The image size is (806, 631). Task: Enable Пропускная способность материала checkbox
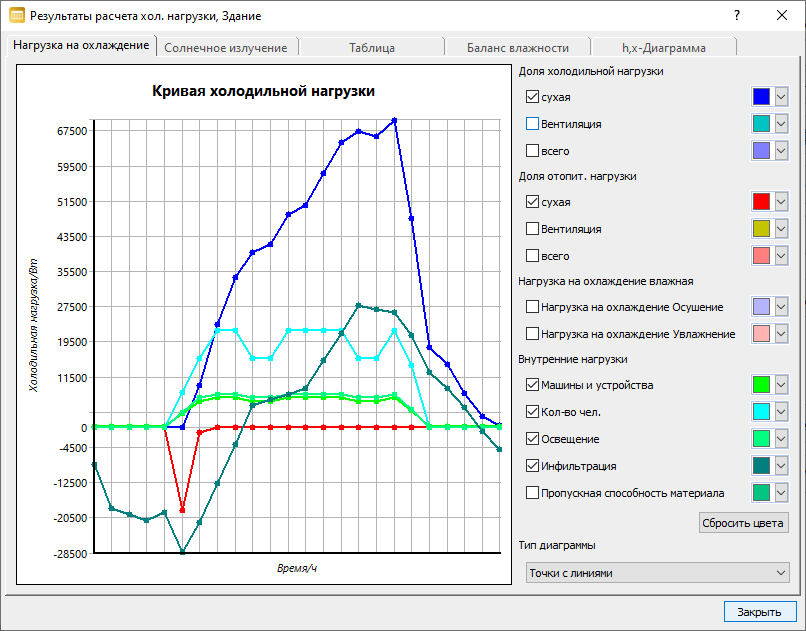532,493
